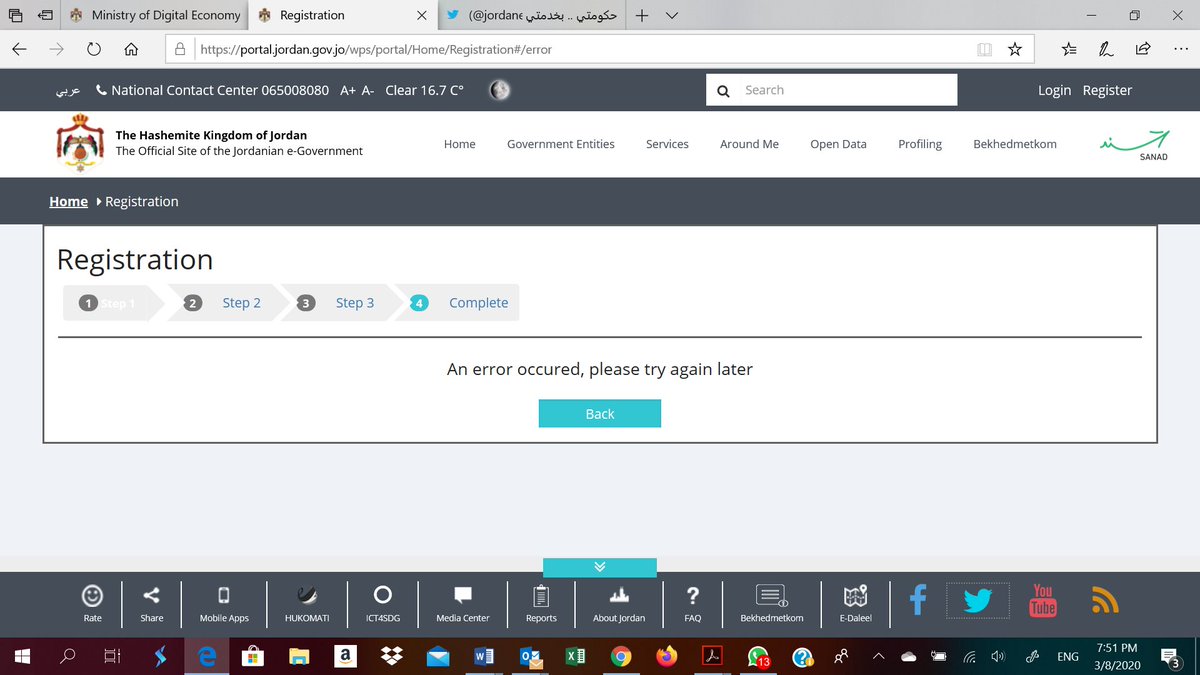Click the SANAD logo
1200x675 pixels.
1134,144
